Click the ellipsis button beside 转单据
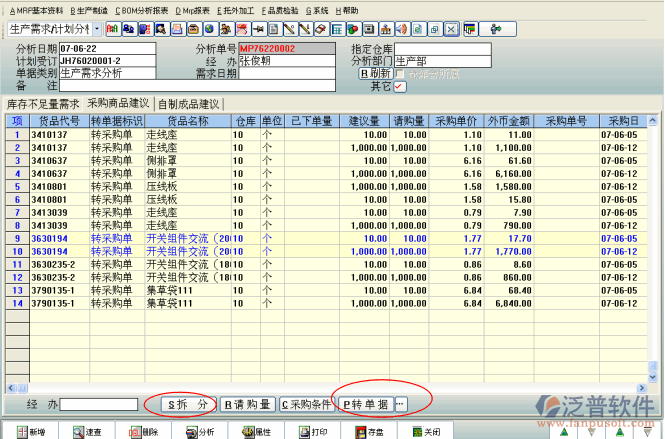 tap(400, 404)
